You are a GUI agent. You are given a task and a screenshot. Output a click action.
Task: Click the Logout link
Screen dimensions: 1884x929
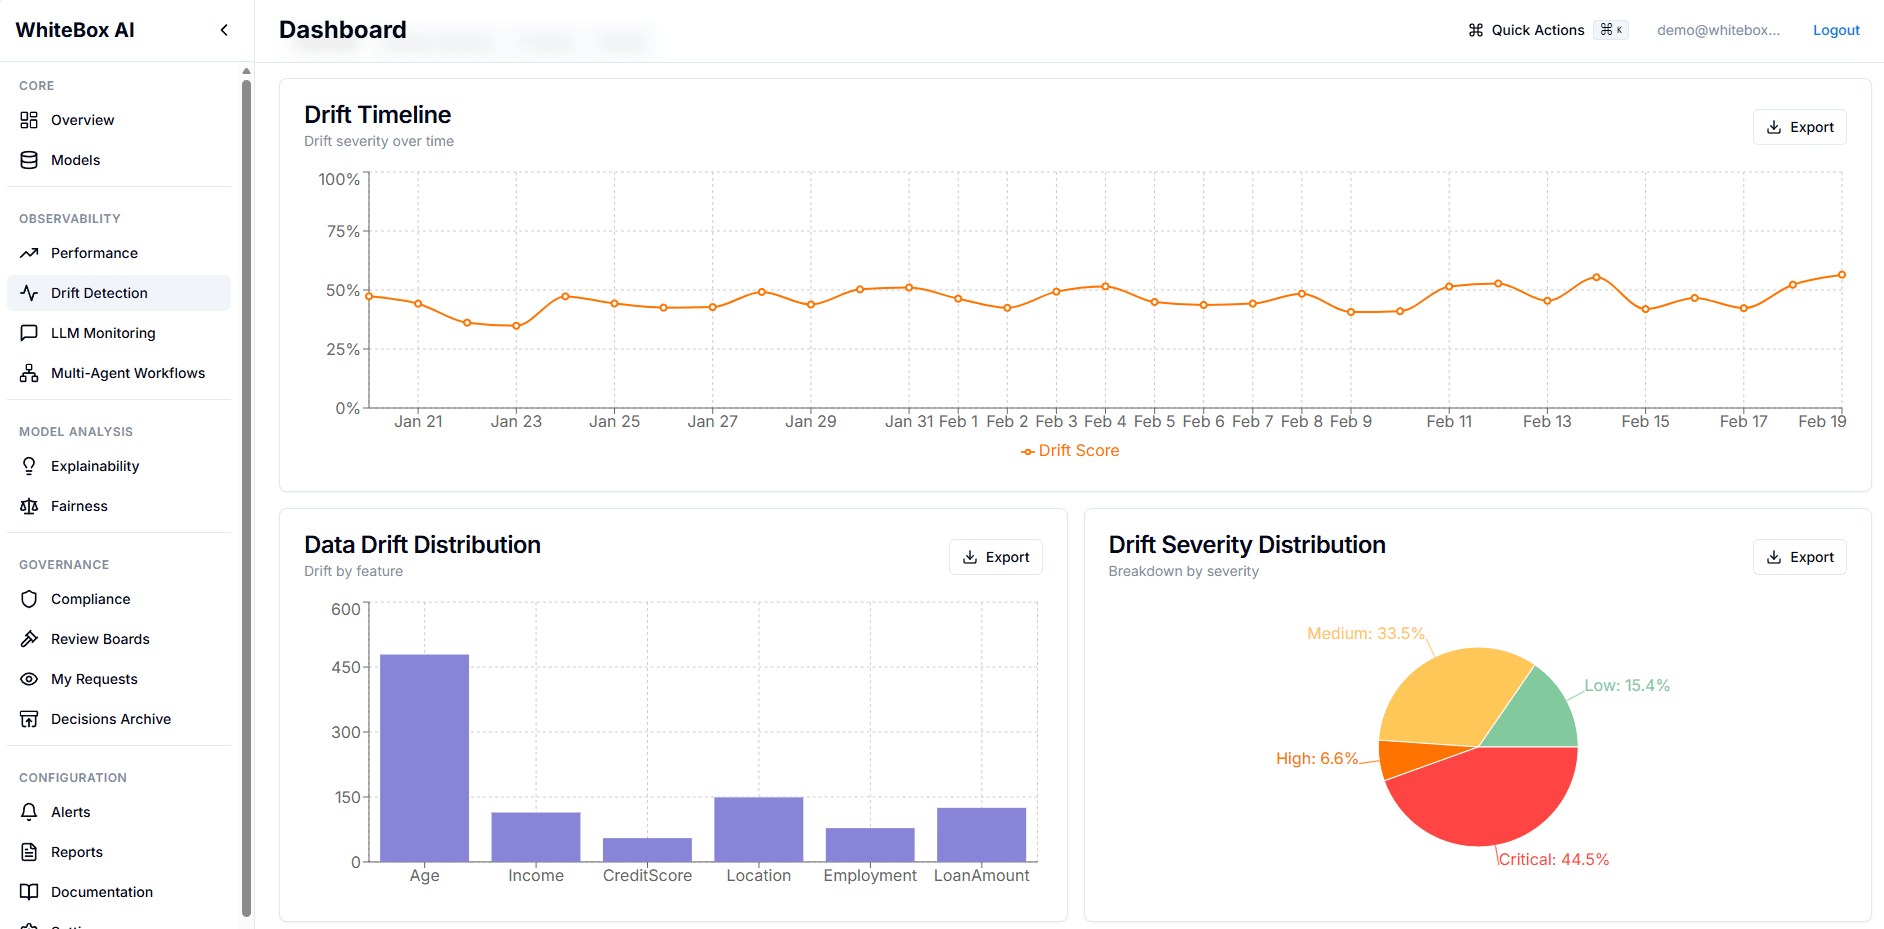point(1836,30)
